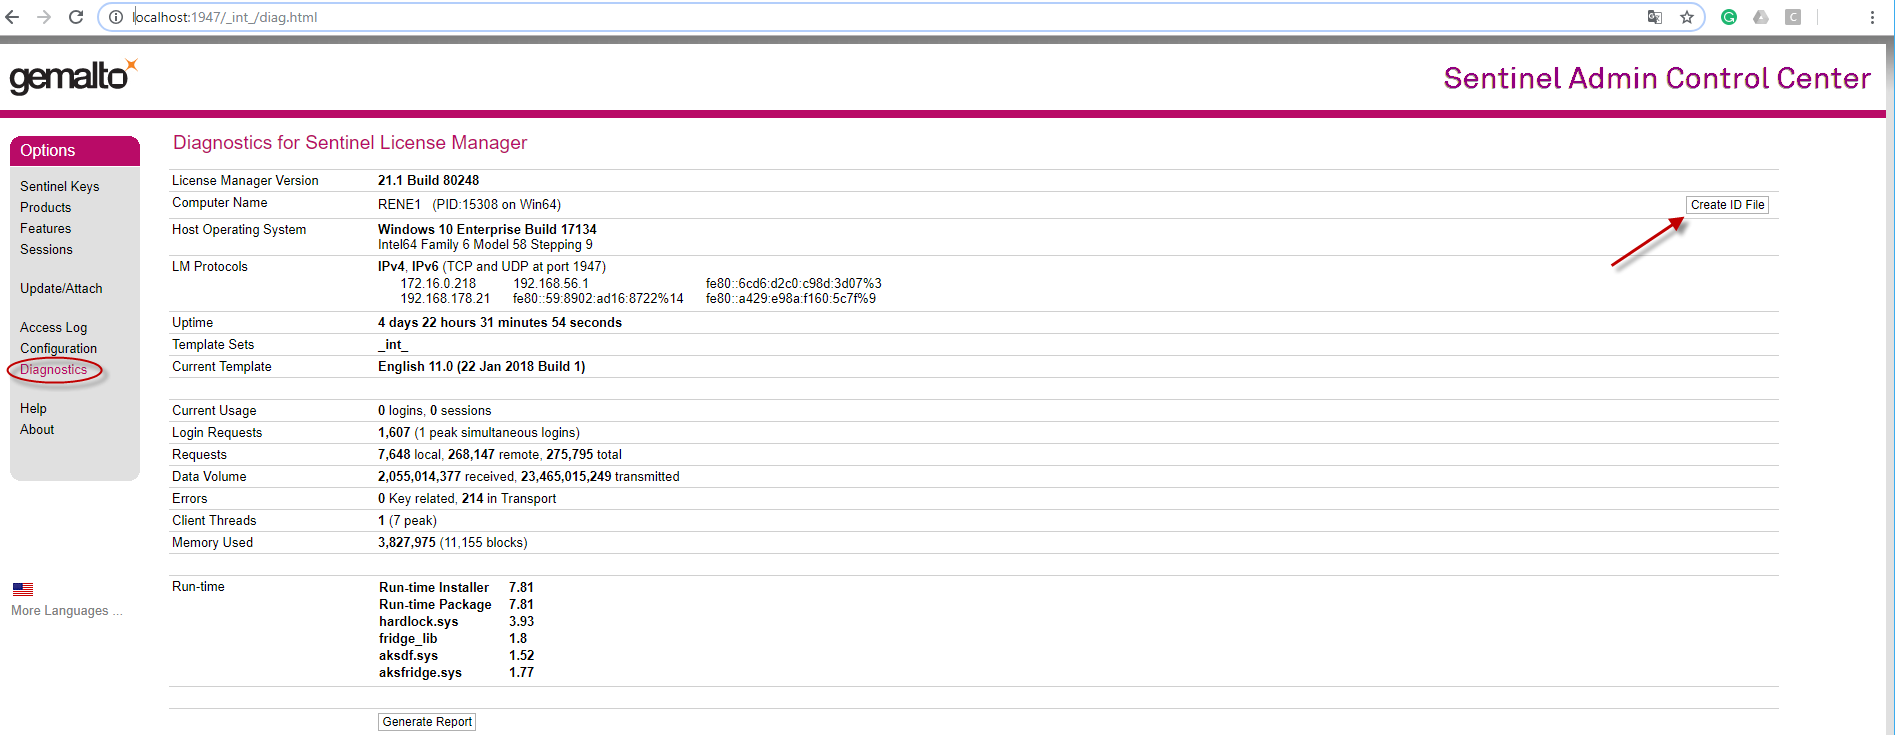Click the hardlock.sys entry
The height and width of the screenshot is (735, 1895).
click(x=418, y=621)
